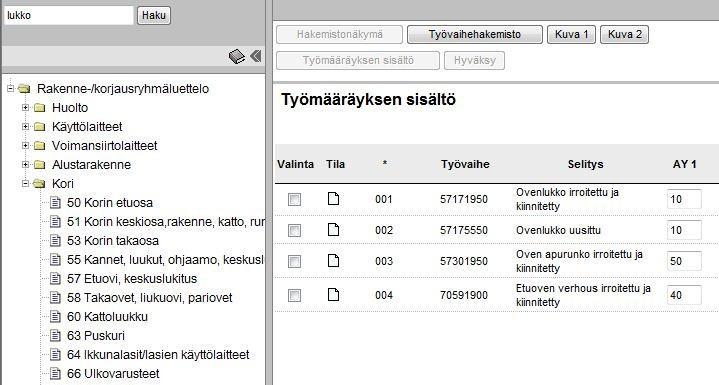This screenshot has width=719, height=385.
Task: Click the book icon above the tree
Action: [237, 56]
